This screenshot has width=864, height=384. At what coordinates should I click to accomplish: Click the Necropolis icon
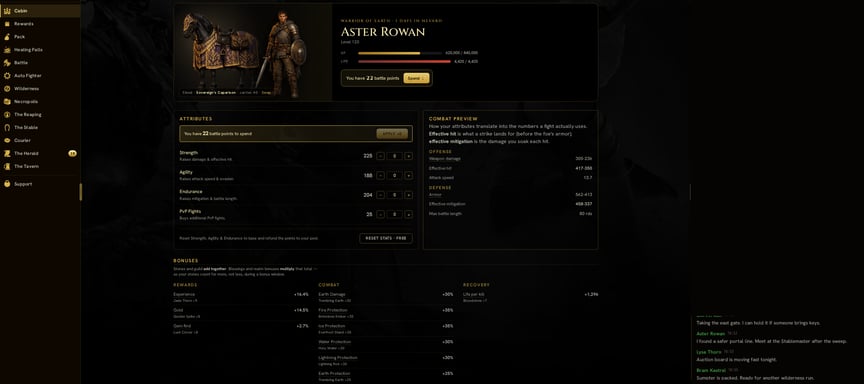7,101
